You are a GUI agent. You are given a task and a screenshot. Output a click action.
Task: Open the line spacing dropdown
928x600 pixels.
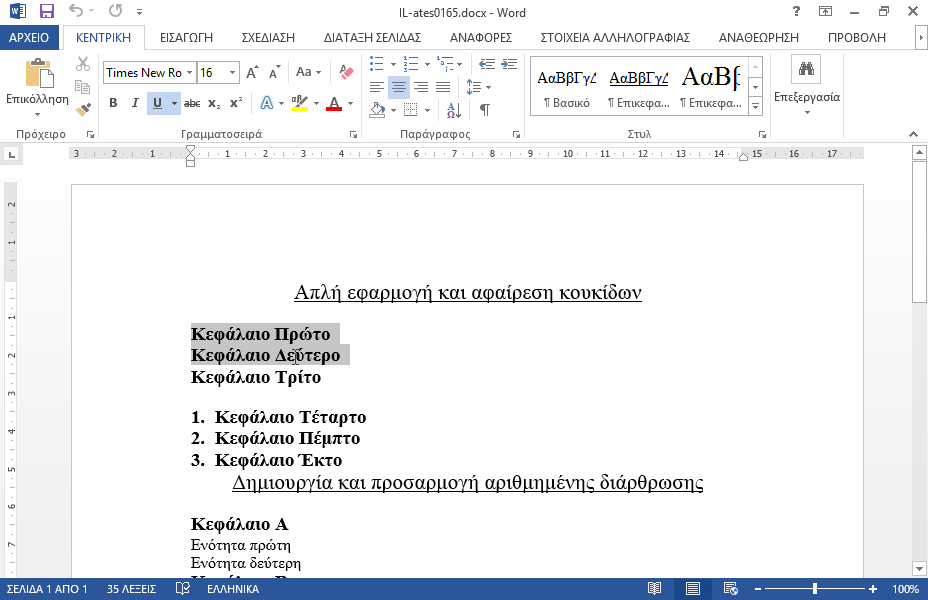[479, 88]
